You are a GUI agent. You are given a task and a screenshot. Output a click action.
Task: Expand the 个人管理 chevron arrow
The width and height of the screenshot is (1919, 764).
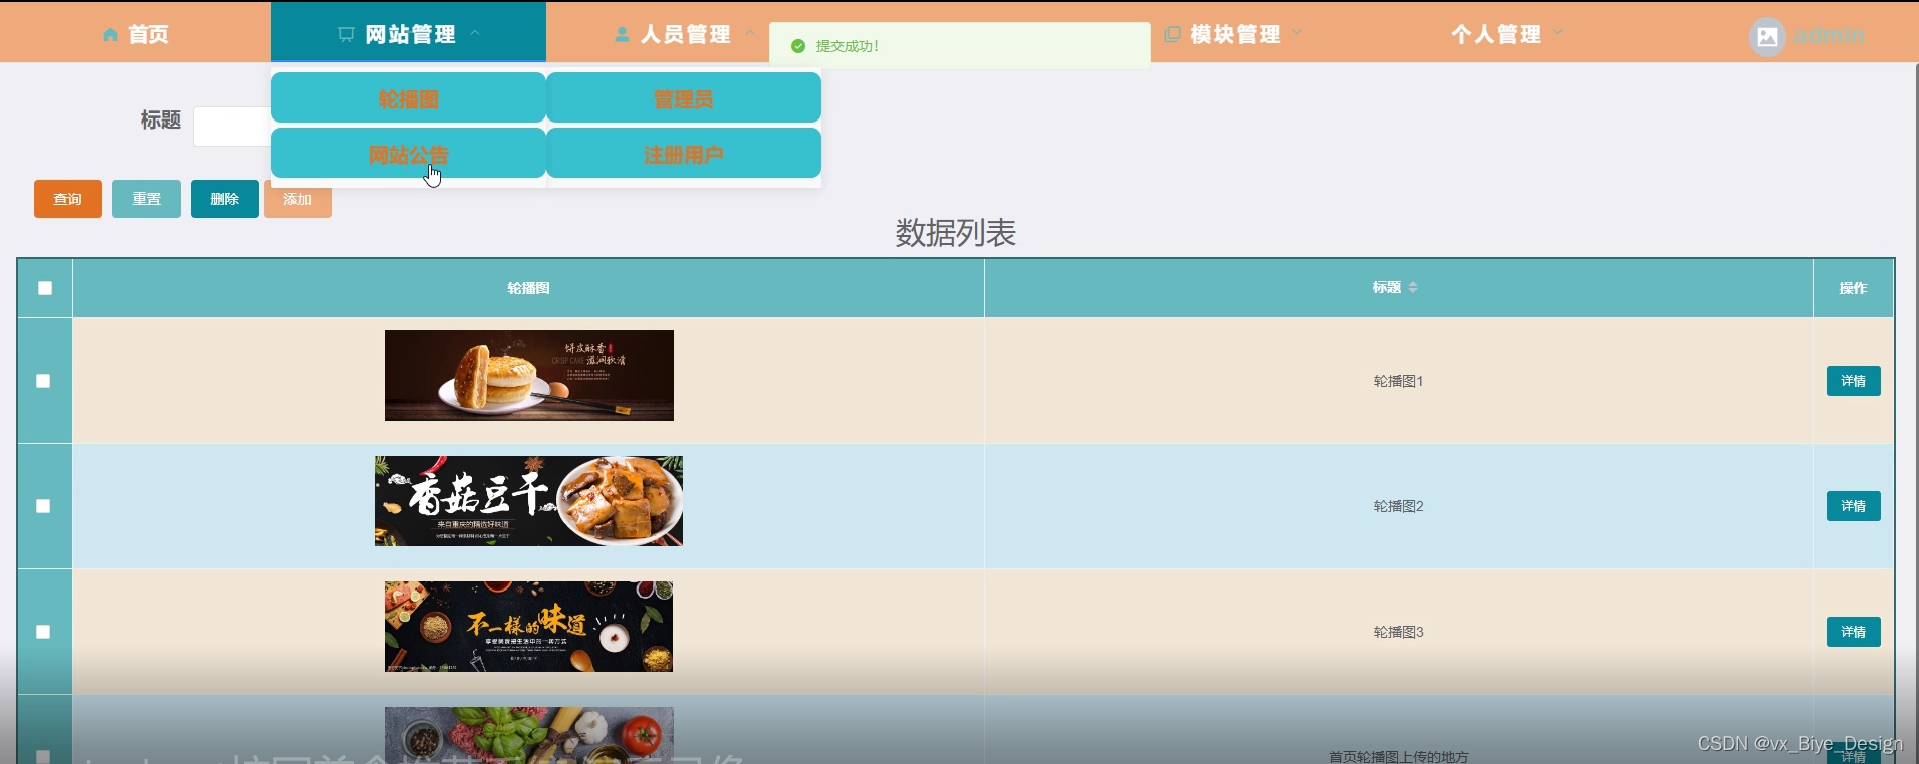(1558, 33)
